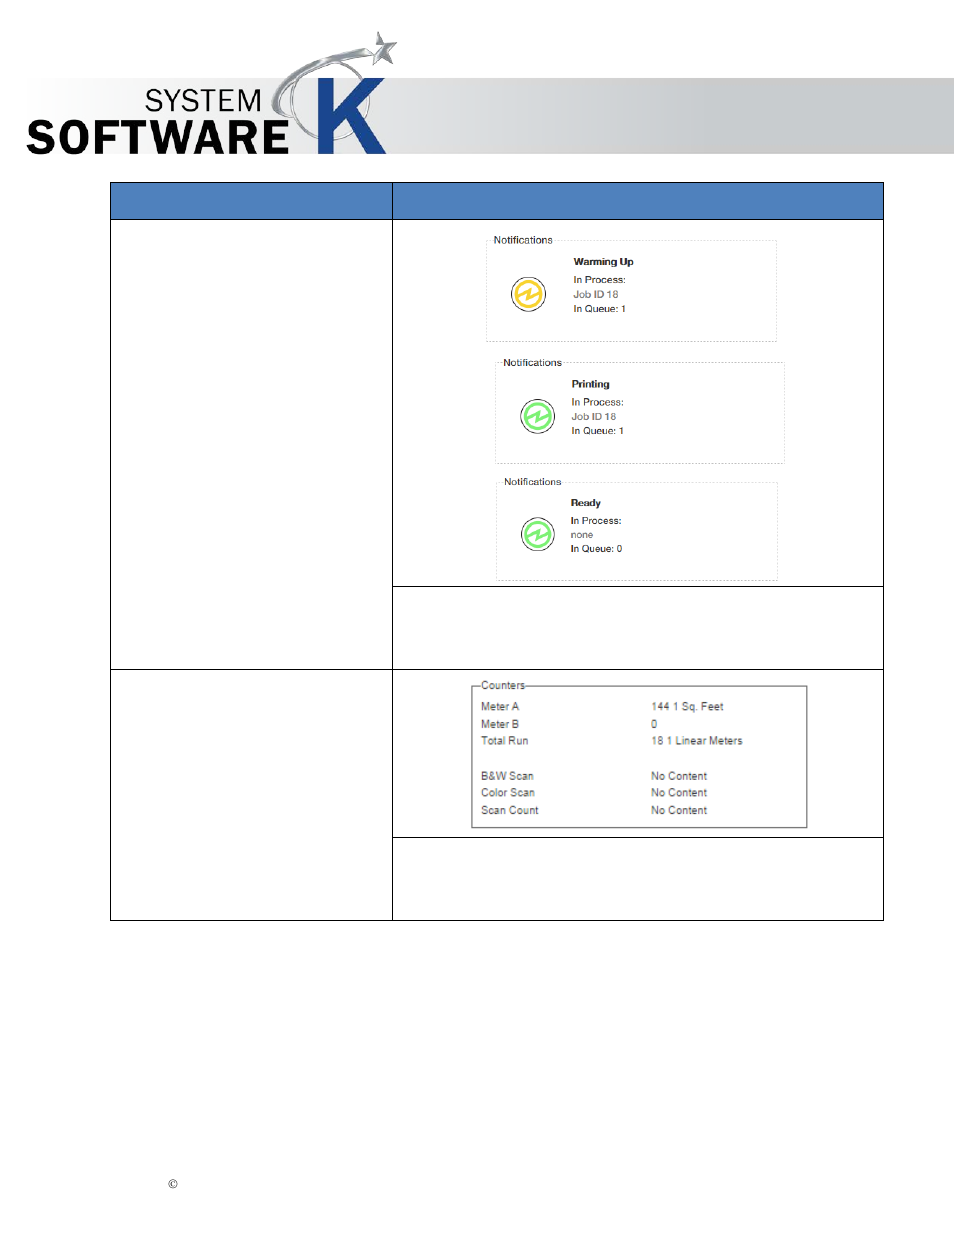Click 'In Queue: 0' under Ready

pyautogui.click(x=596, y=549)
